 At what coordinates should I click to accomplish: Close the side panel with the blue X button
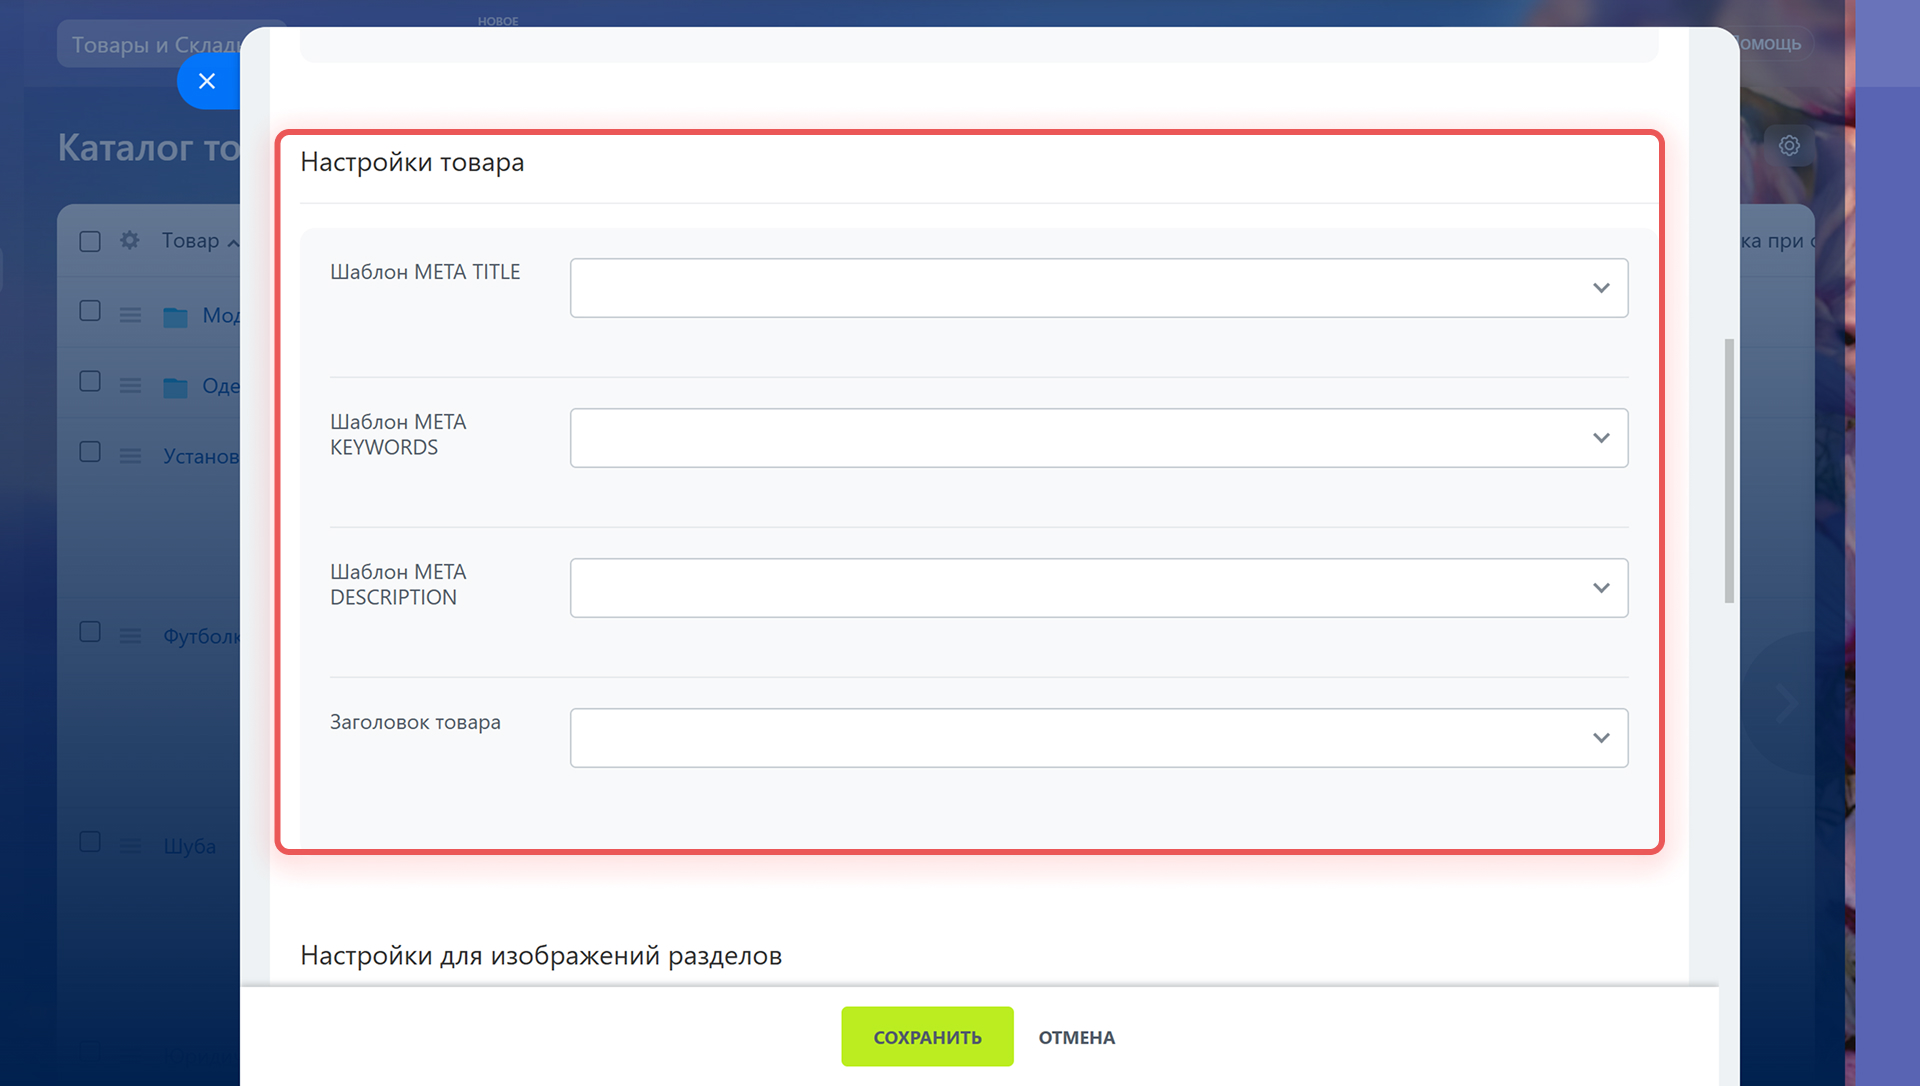coord(207,81)
